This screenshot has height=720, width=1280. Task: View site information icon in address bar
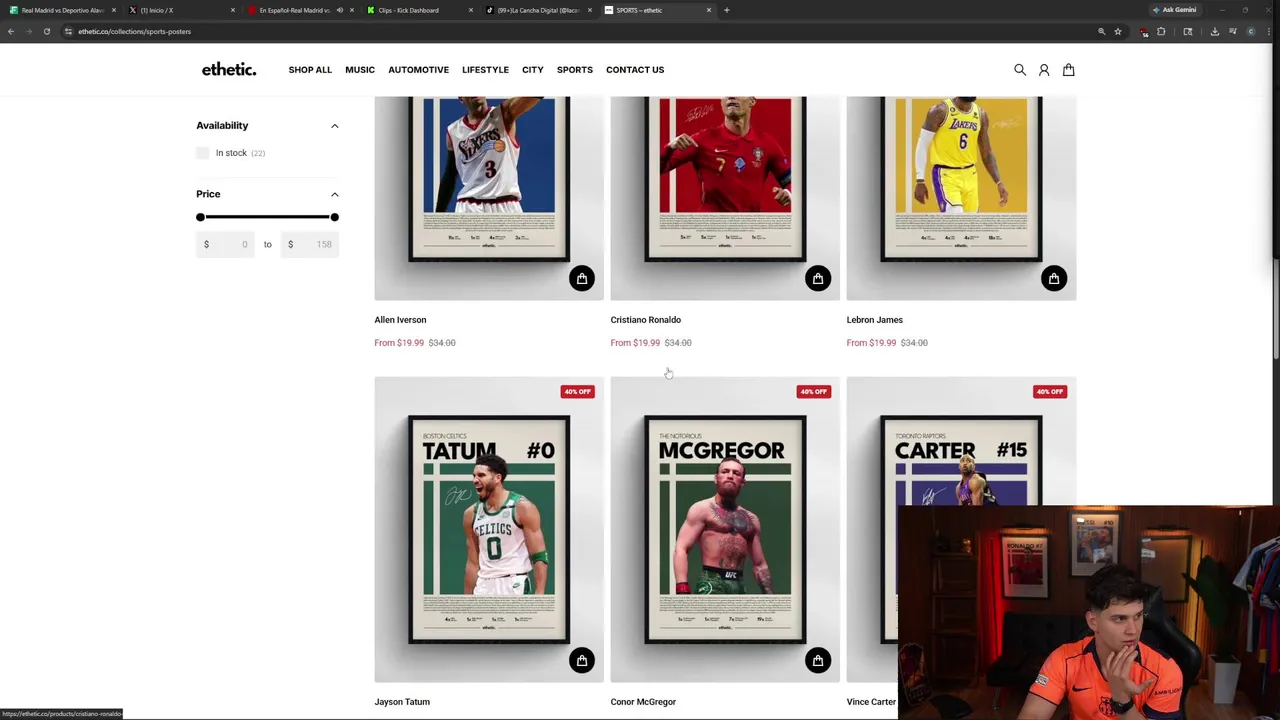(68, 31)
